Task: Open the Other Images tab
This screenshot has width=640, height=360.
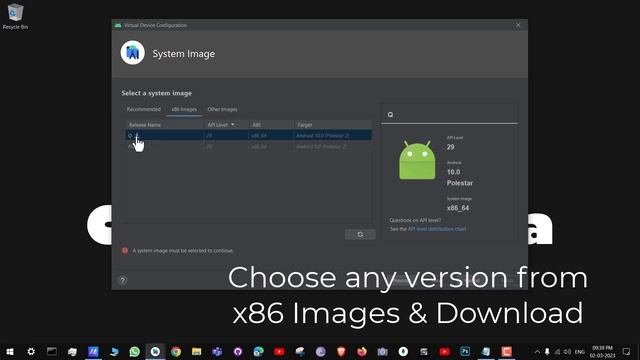Action: (222, 109)
